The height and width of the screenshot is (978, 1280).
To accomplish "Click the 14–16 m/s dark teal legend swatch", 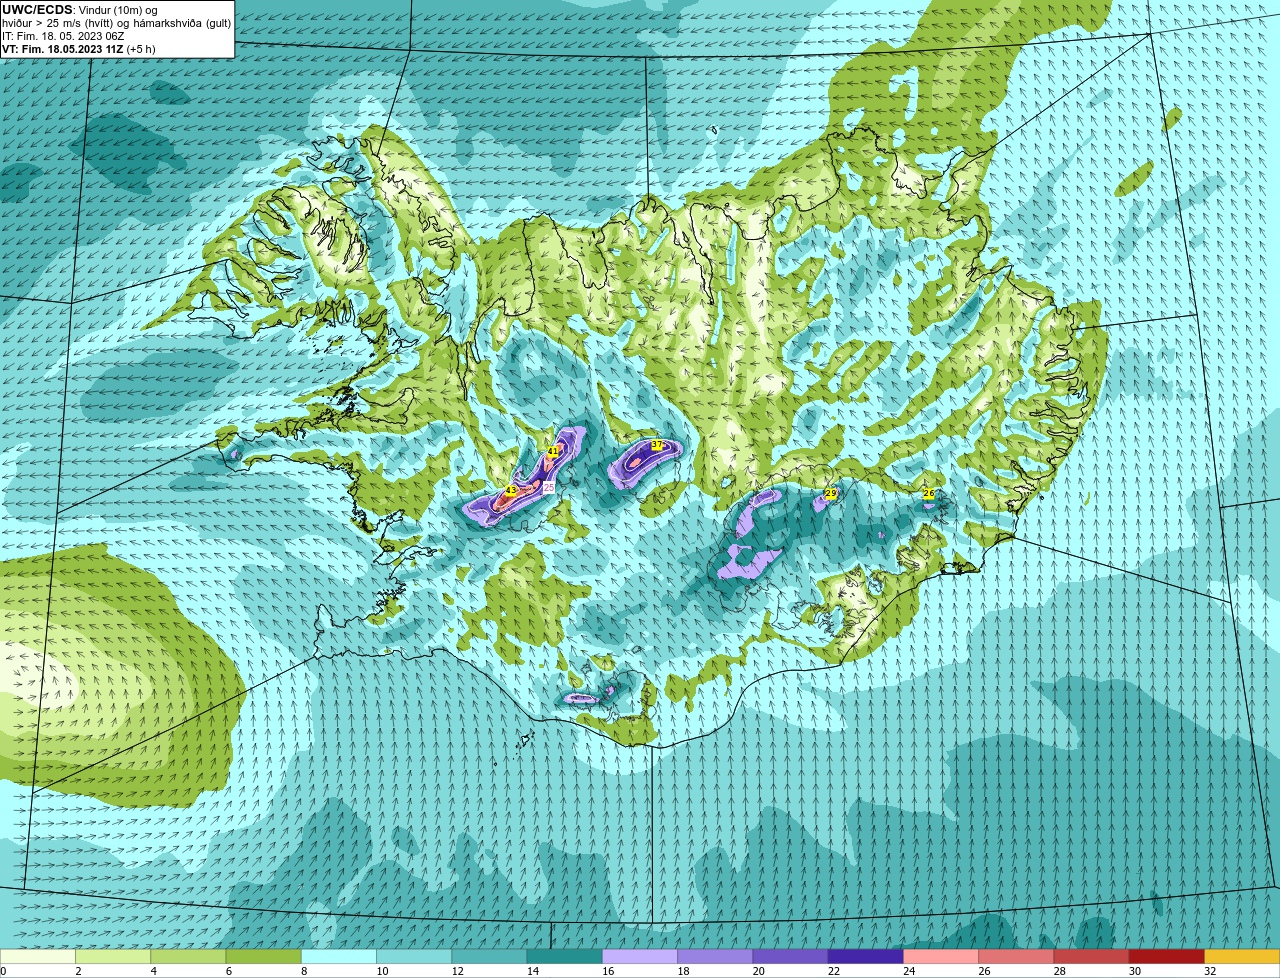I will click(x=565, y=956).
